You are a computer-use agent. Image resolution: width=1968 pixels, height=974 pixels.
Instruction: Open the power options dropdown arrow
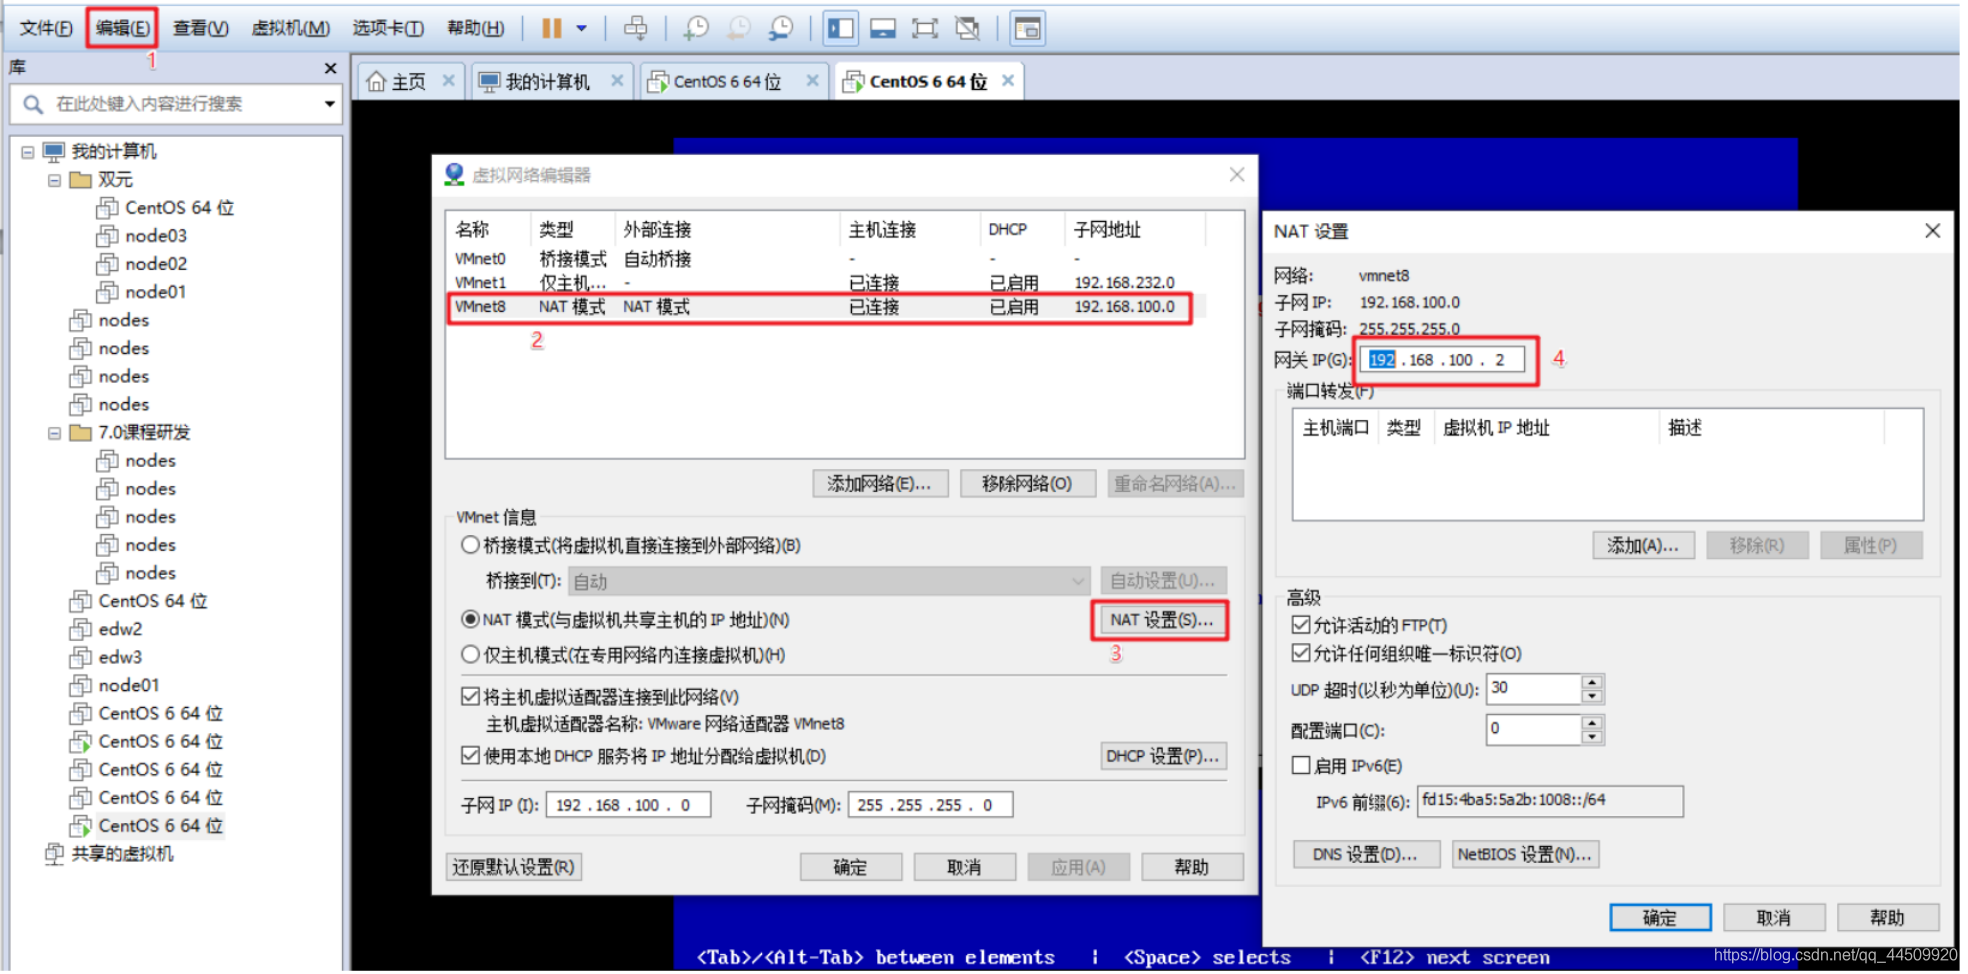click(x=582, y=28)
